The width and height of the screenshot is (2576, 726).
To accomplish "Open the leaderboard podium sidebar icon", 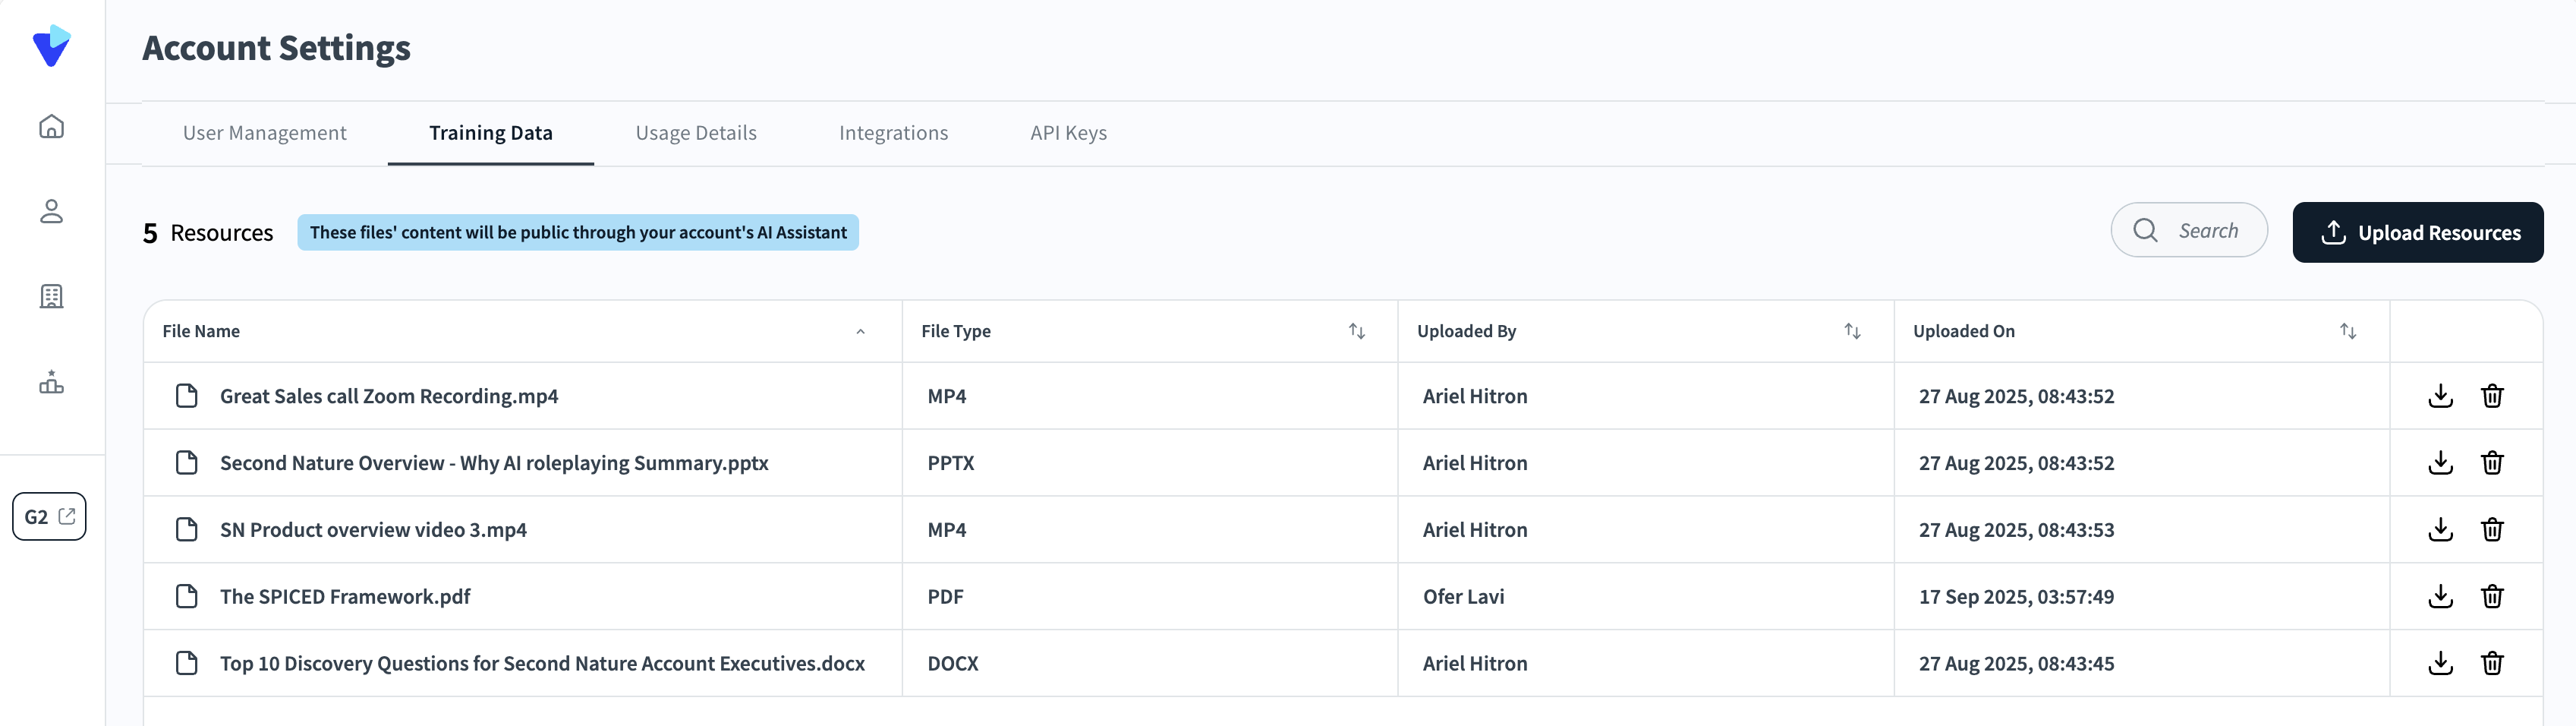I will click(51, 382).
